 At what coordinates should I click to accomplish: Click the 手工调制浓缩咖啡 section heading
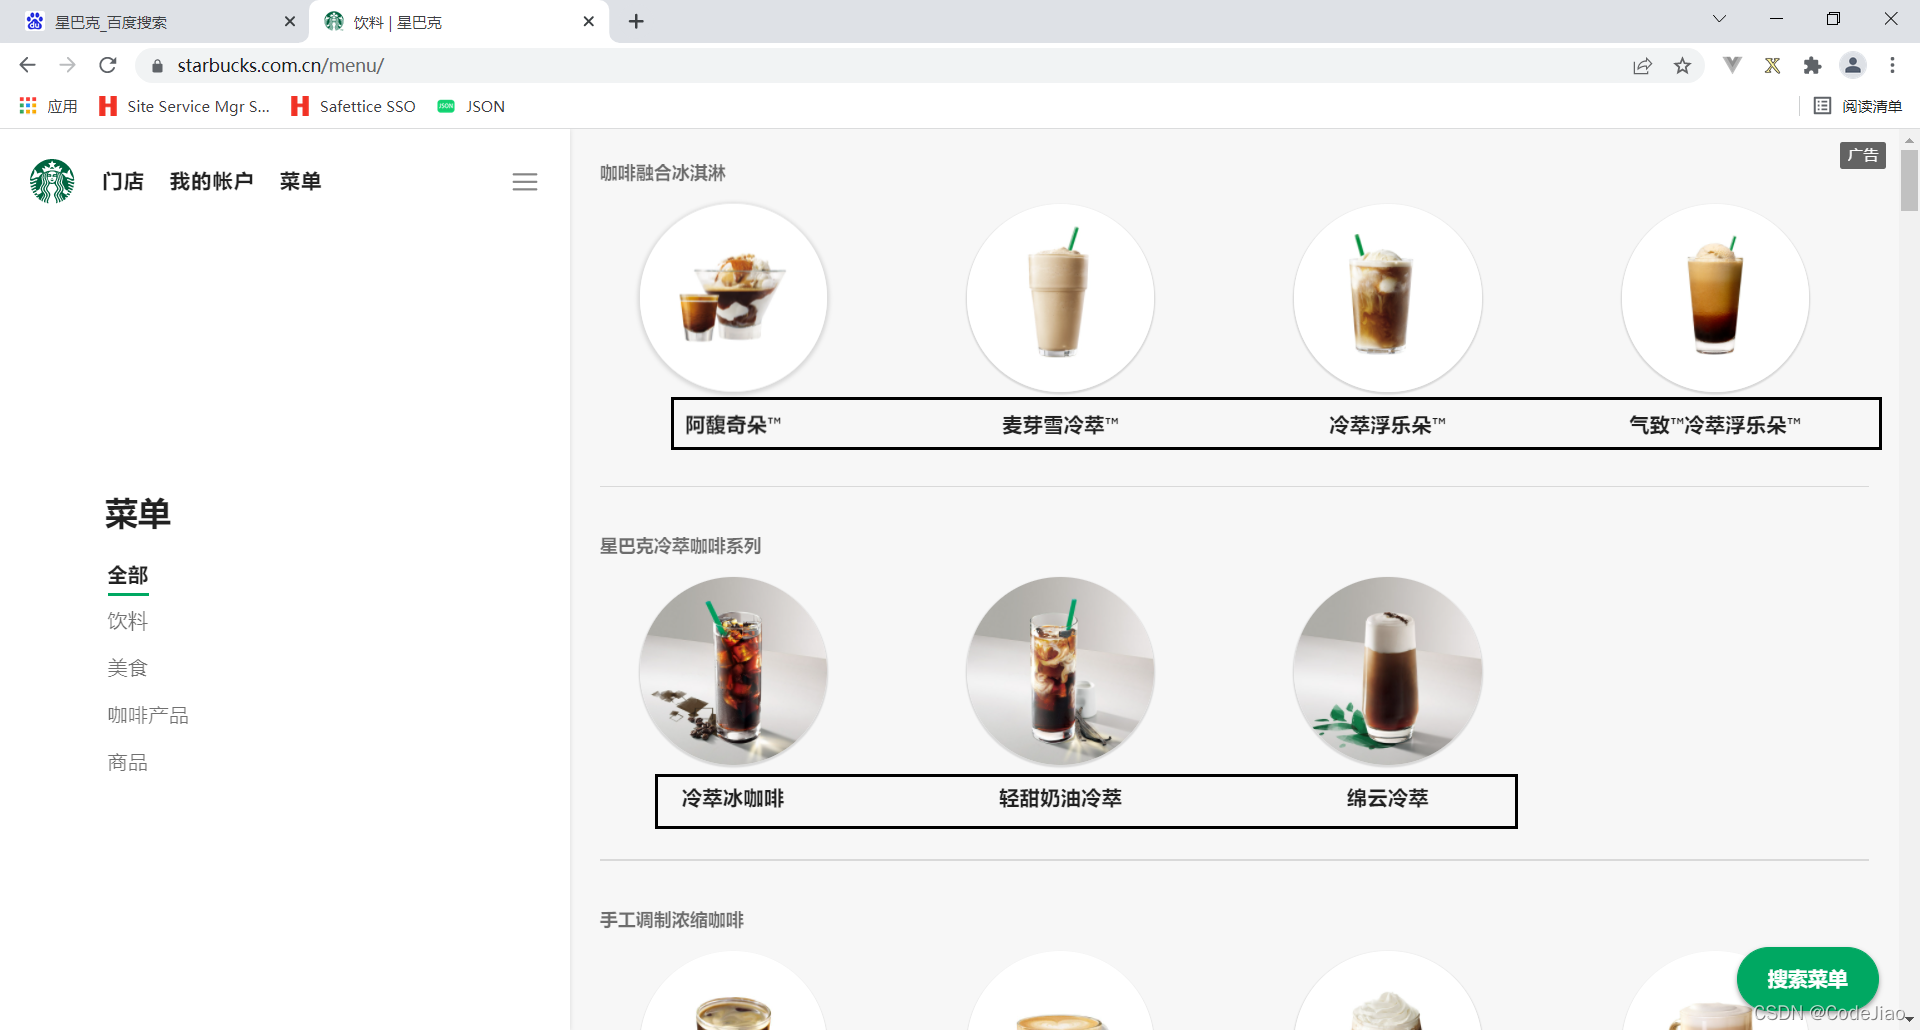[671, 920]
